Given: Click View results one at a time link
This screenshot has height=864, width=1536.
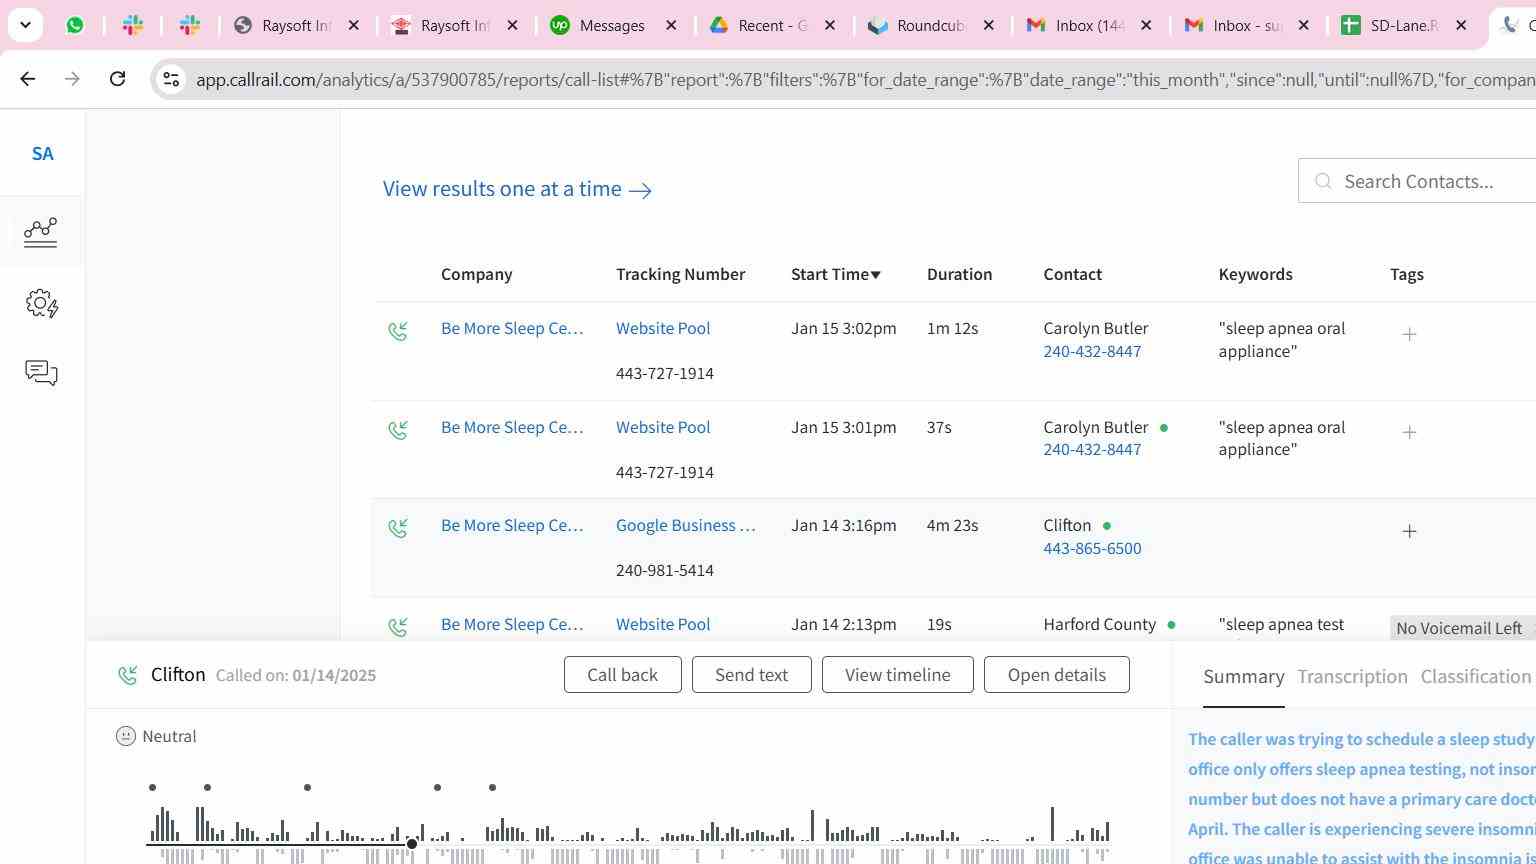Looking at the screenshot, I should [x=517, y=189].
